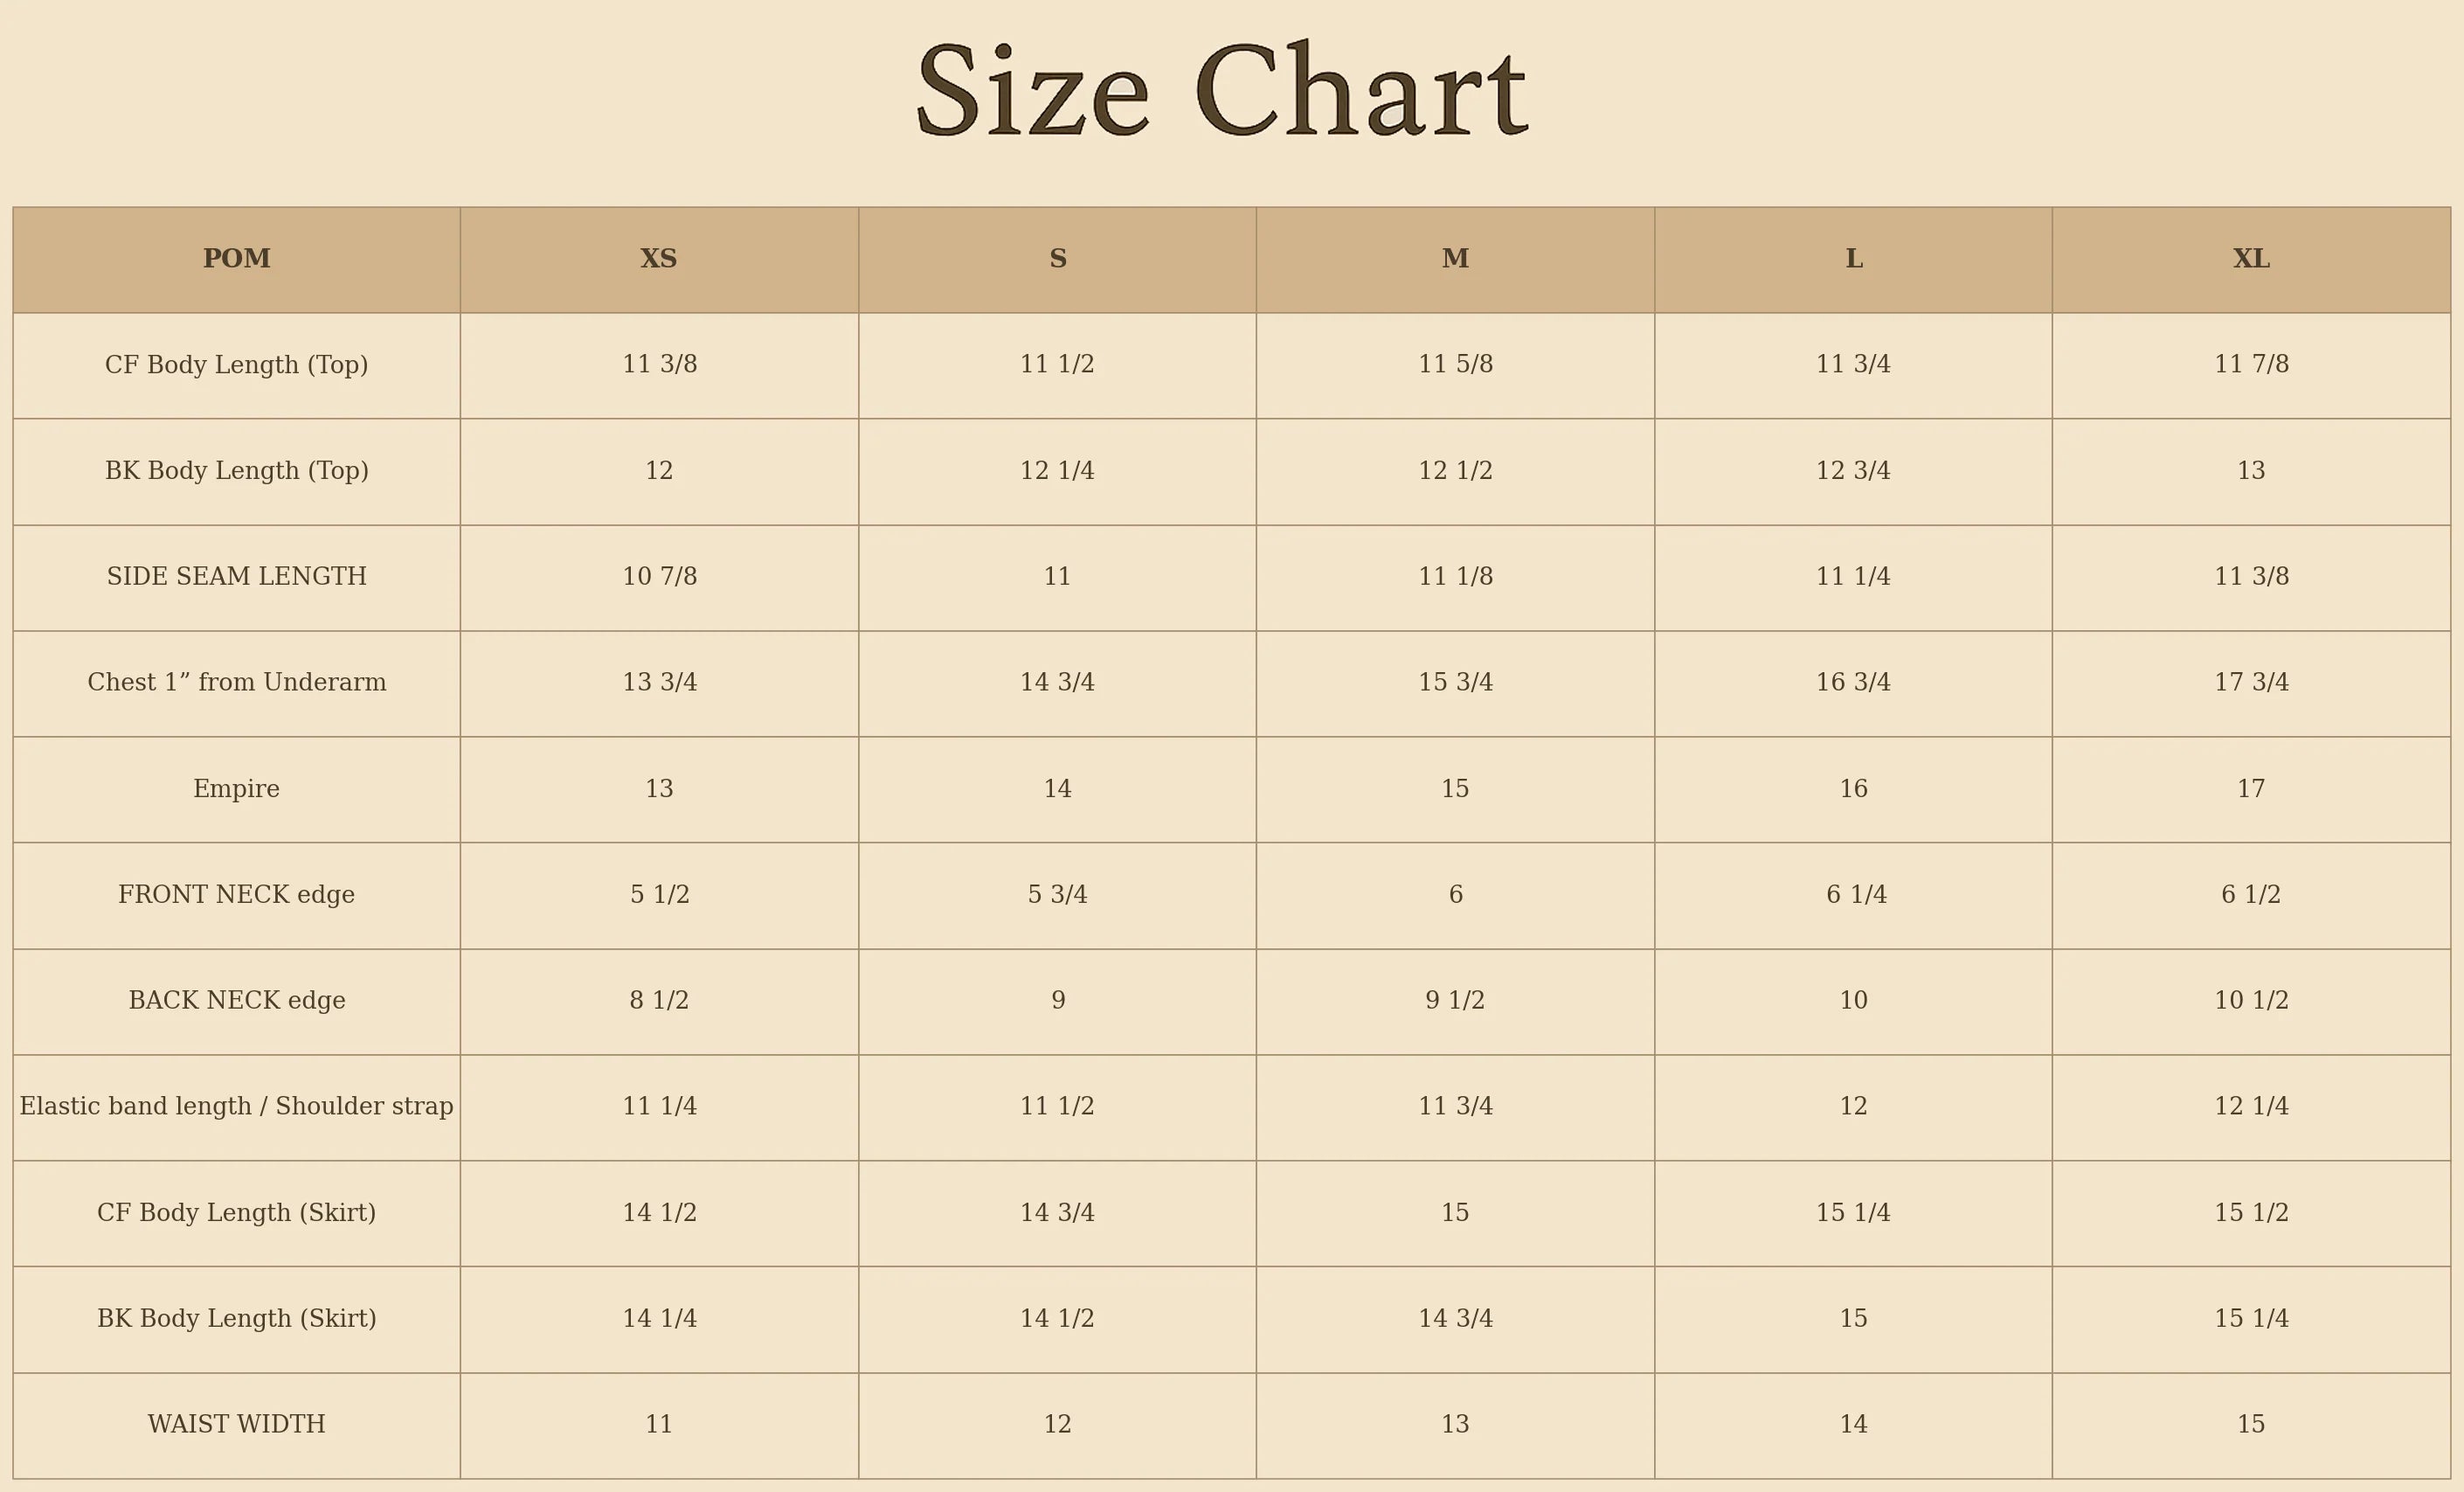Select the 11 7/8 CF top XL value
2464x1492 pixels.
2251,365
